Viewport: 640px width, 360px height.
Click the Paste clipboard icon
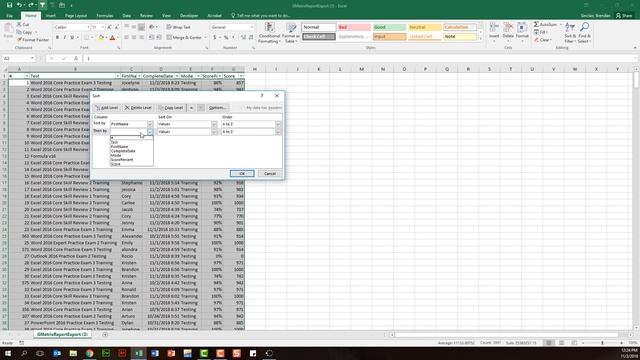pyautogui.click(x=8, y=29)
